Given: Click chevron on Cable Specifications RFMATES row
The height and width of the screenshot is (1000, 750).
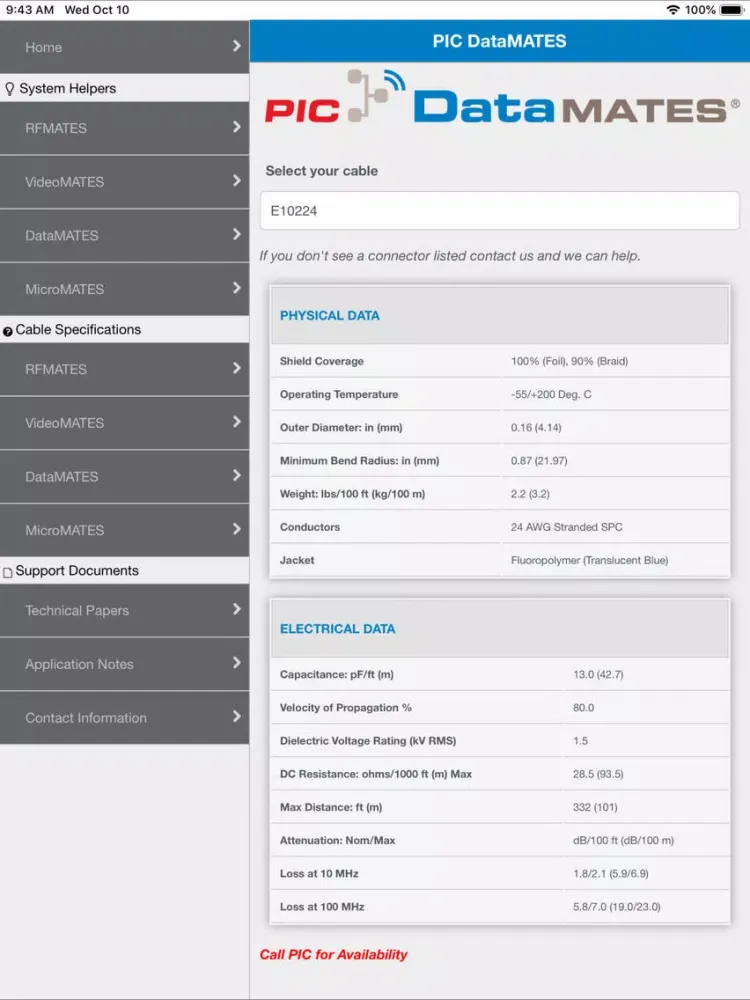Looking at the screenshot, I should coord(237,368).
